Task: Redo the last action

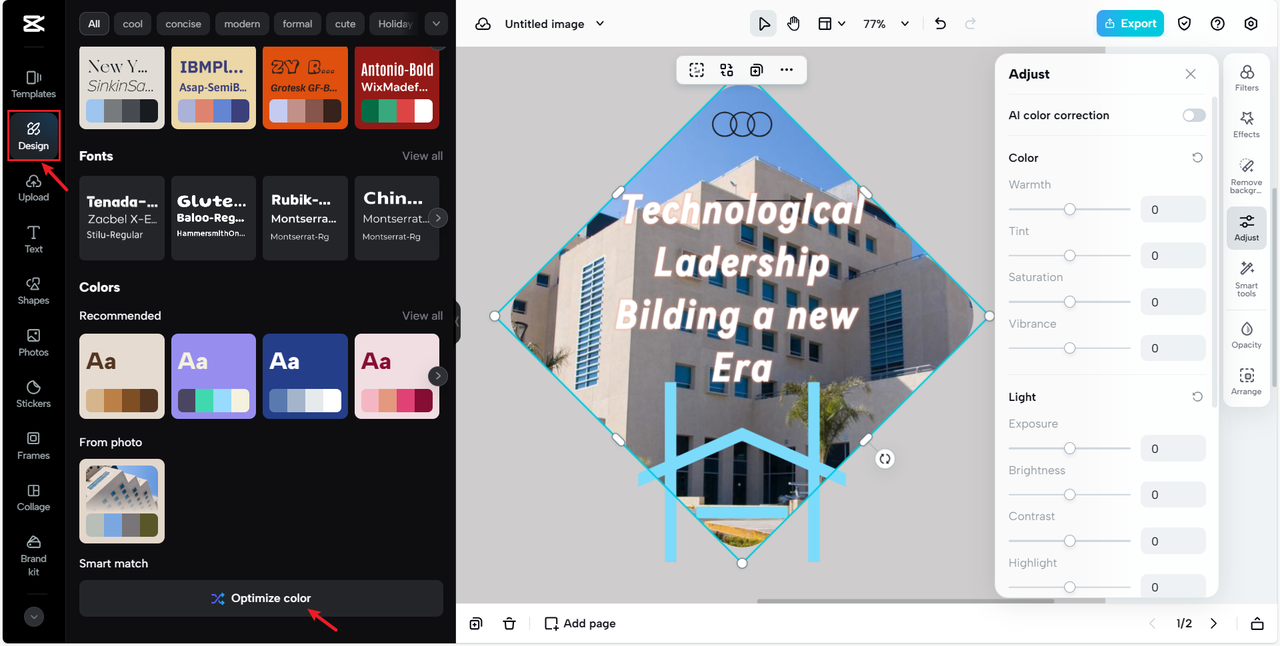Action: click(x=970, y=24)
